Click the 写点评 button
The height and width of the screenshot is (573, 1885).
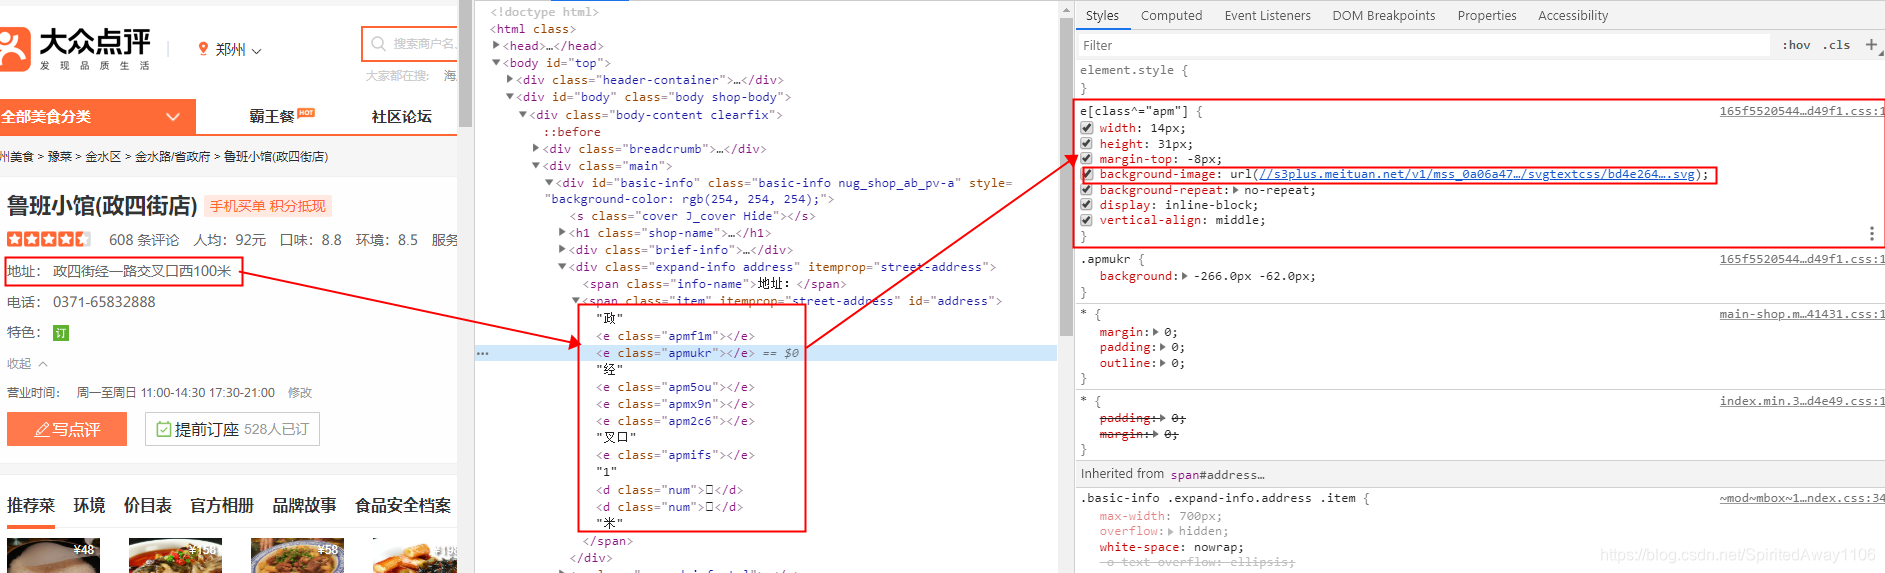(x=67, y=429)
